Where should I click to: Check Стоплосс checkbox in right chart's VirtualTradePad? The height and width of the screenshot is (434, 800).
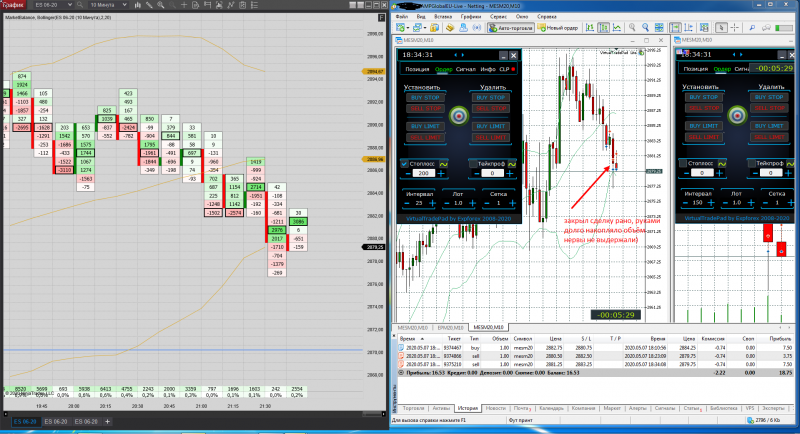tap(683, 163)
